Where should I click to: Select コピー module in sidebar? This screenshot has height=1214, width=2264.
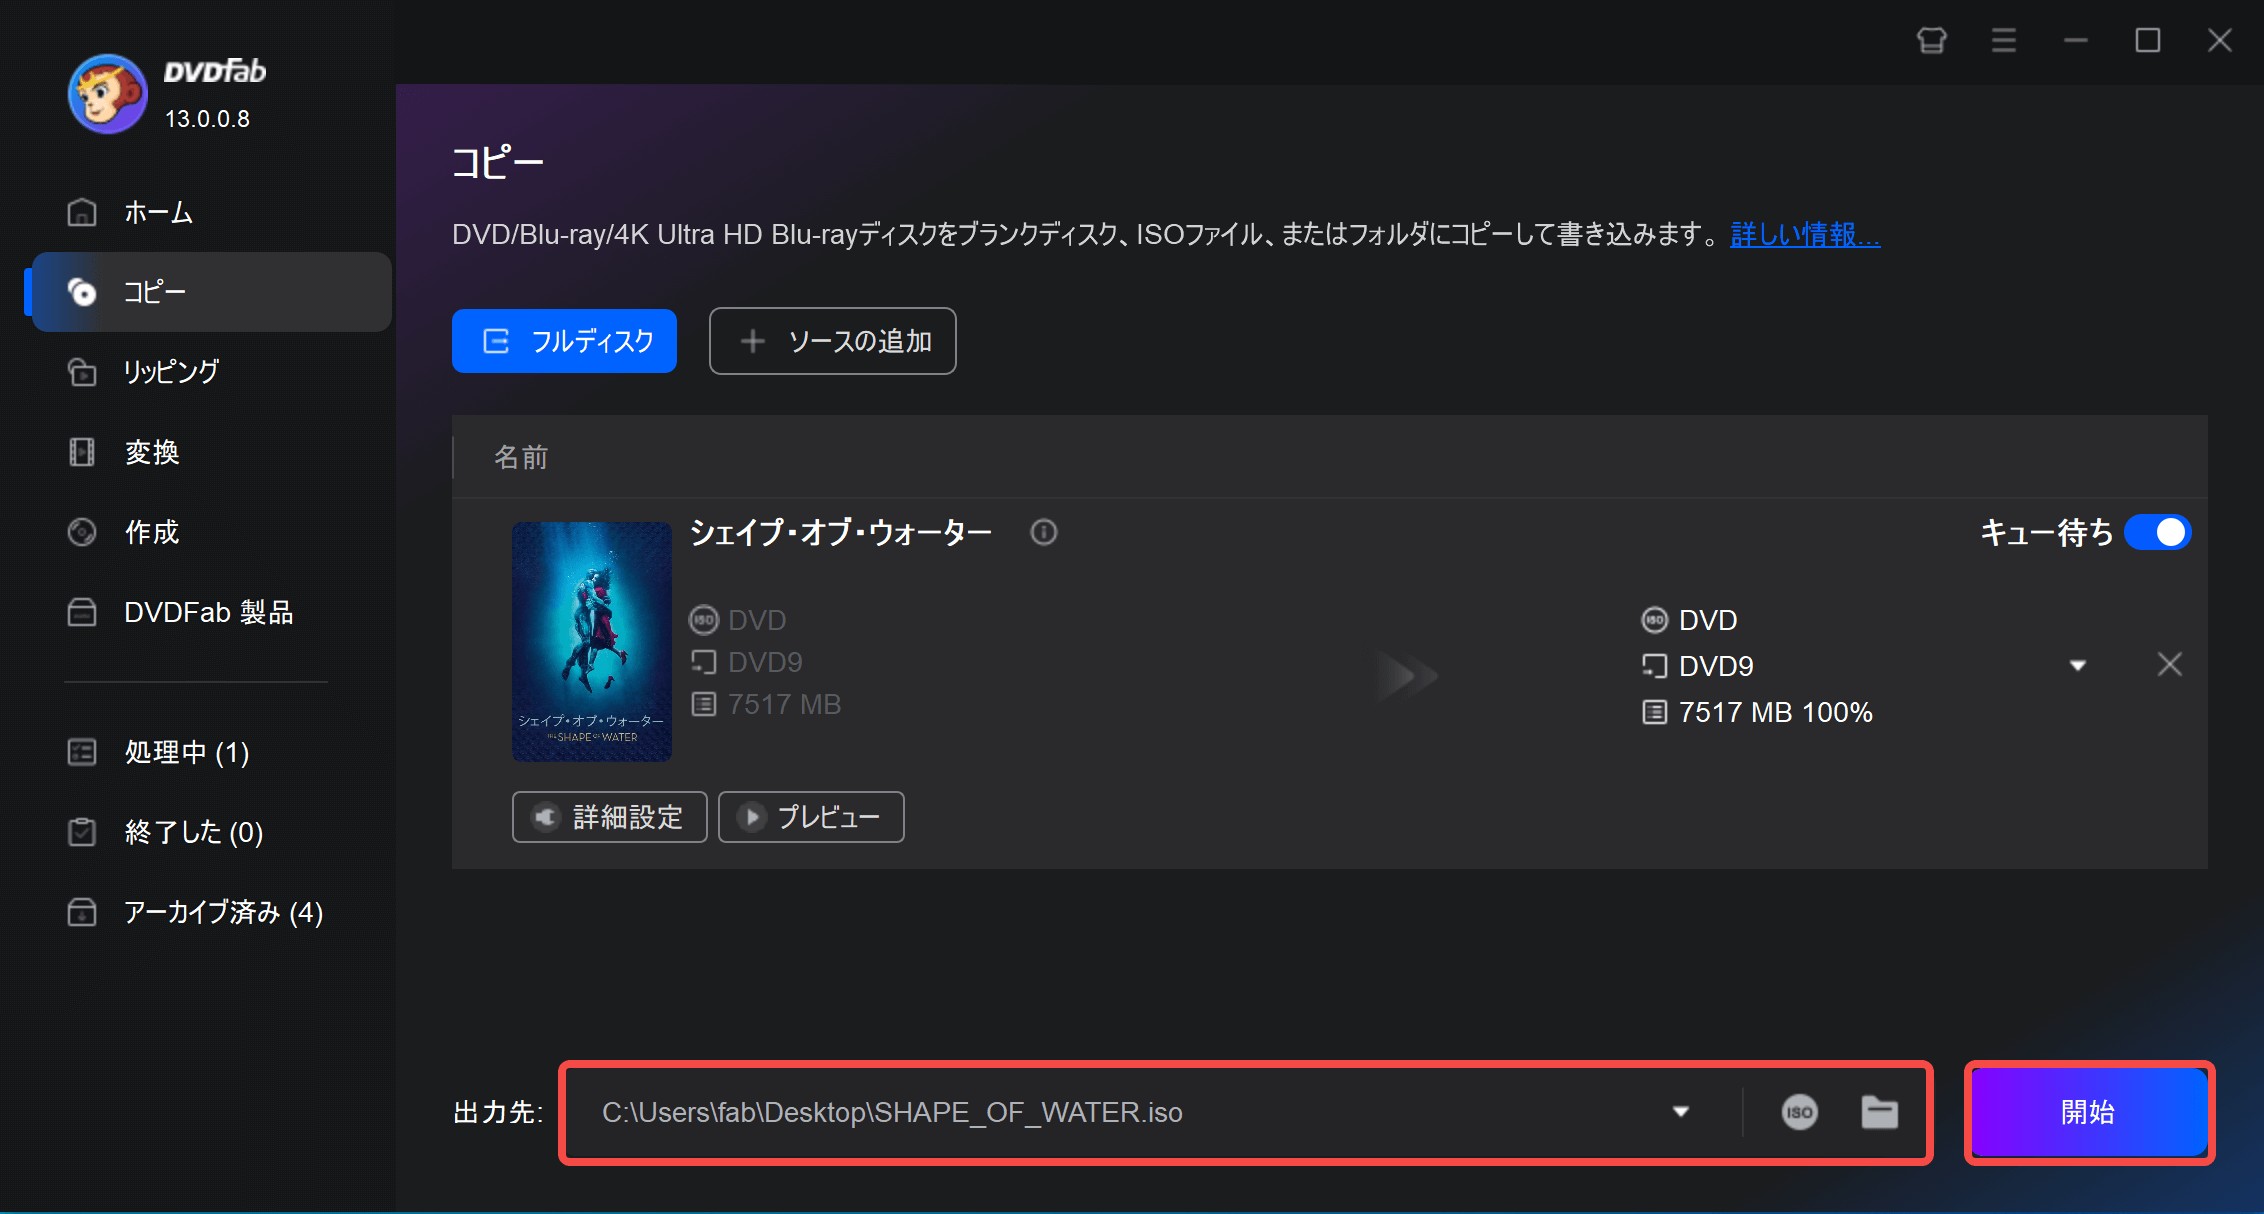pyautogui.click(x=210, y=292)
